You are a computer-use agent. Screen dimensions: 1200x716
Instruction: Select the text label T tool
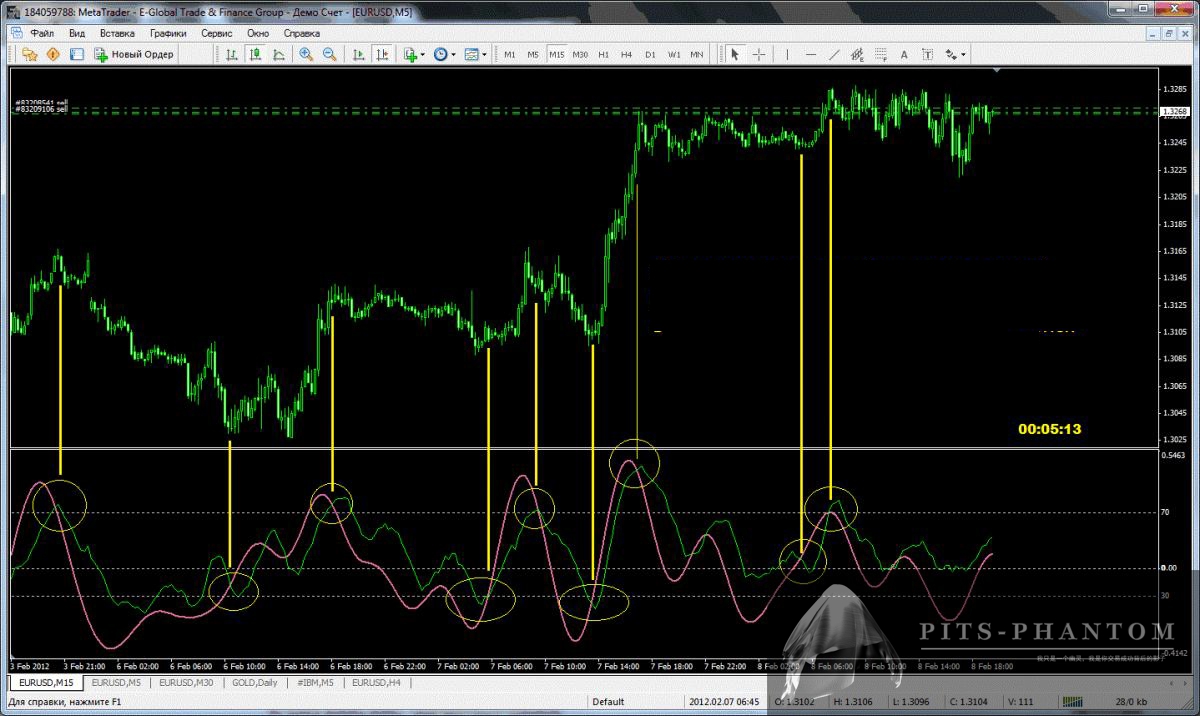927,54
